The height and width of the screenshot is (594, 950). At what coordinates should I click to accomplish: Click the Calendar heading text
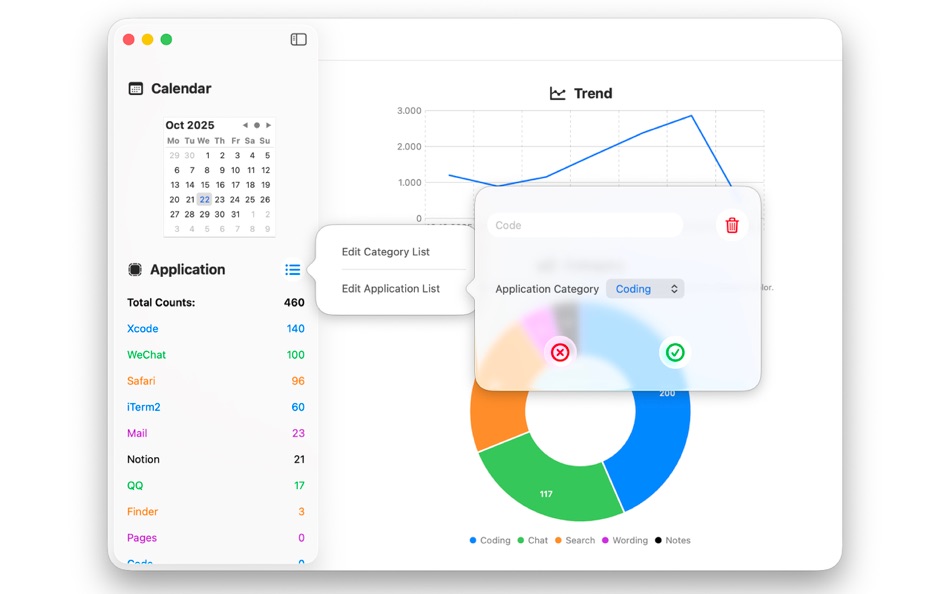(181, 88)
